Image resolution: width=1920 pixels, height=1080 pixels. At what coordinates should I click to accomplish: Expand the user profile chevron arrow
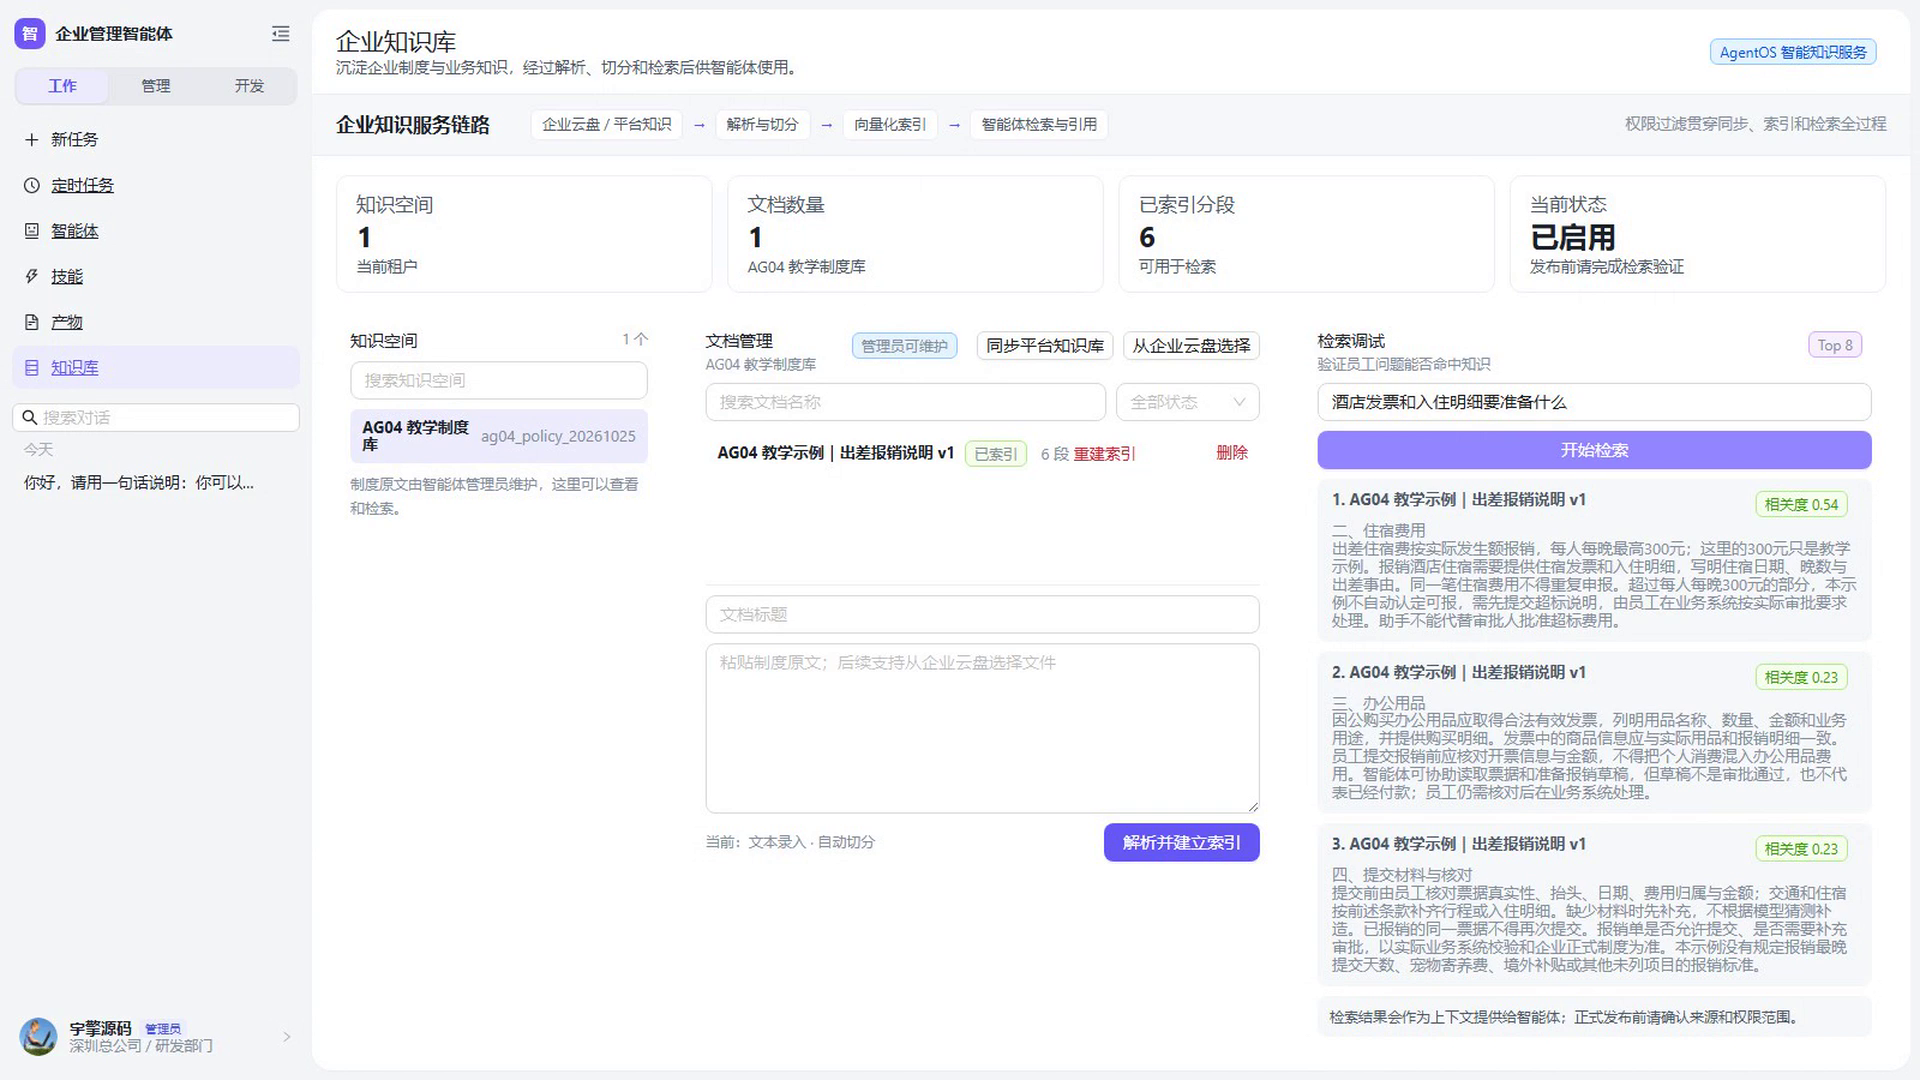tap(287, 1037)
